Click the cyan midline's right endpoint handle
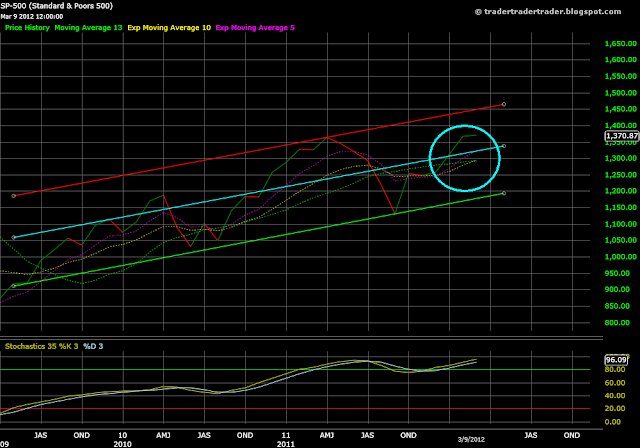The image size is (640, 448). 504,146
